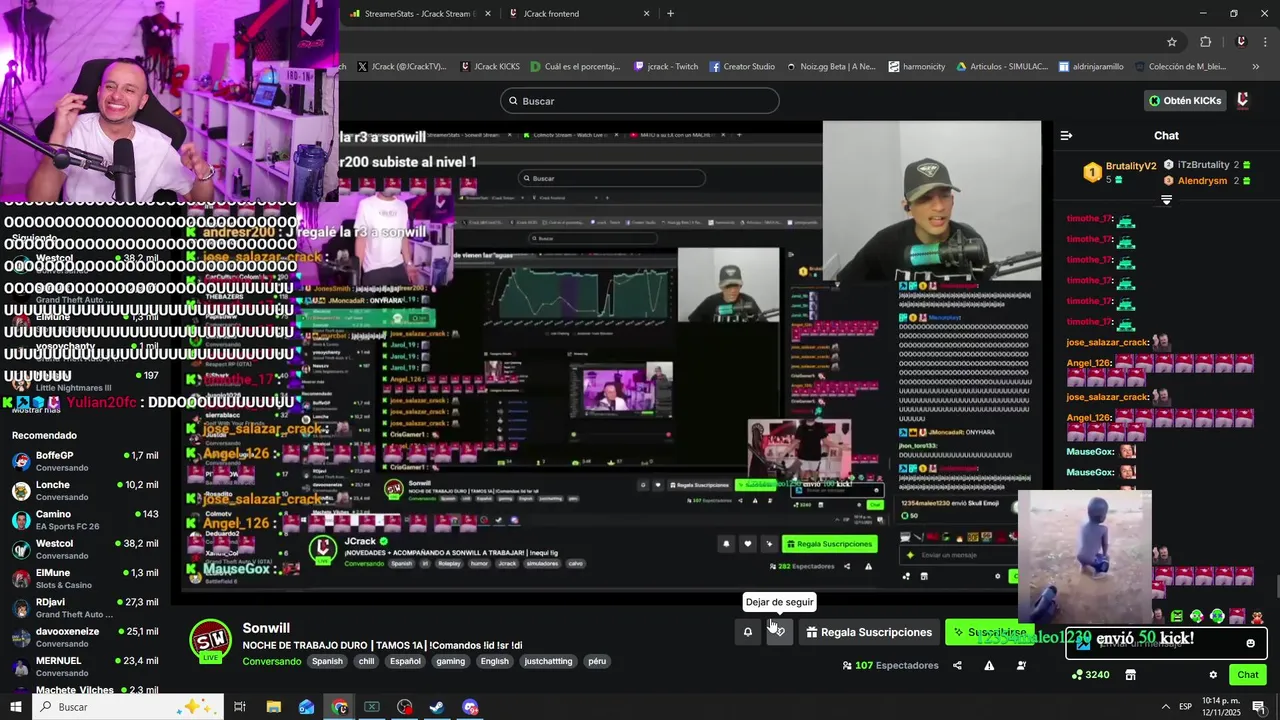This screenshot has height=720, width=1280.
Task: Open the emoji picker in chat input
Action: pos(1250,643)
